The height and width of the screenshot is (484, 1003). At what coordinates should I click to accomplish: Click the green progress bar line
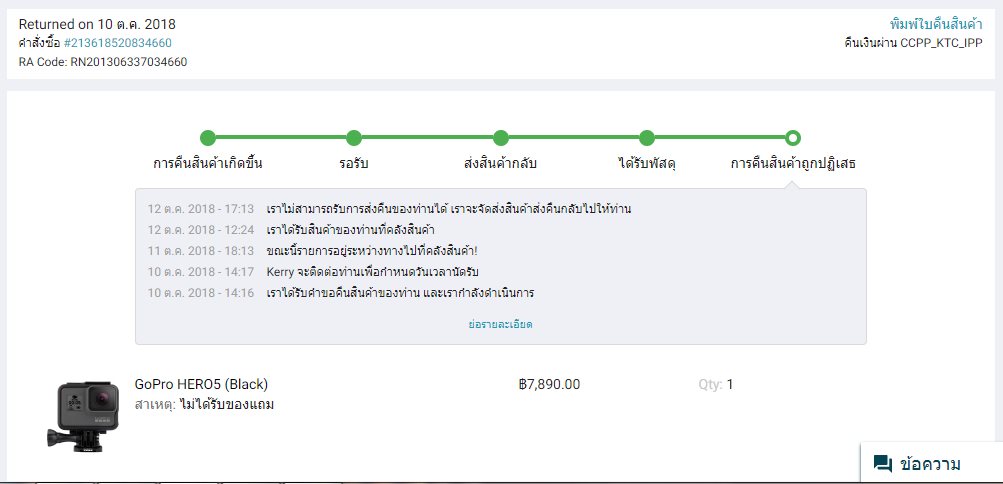point(500,137)
